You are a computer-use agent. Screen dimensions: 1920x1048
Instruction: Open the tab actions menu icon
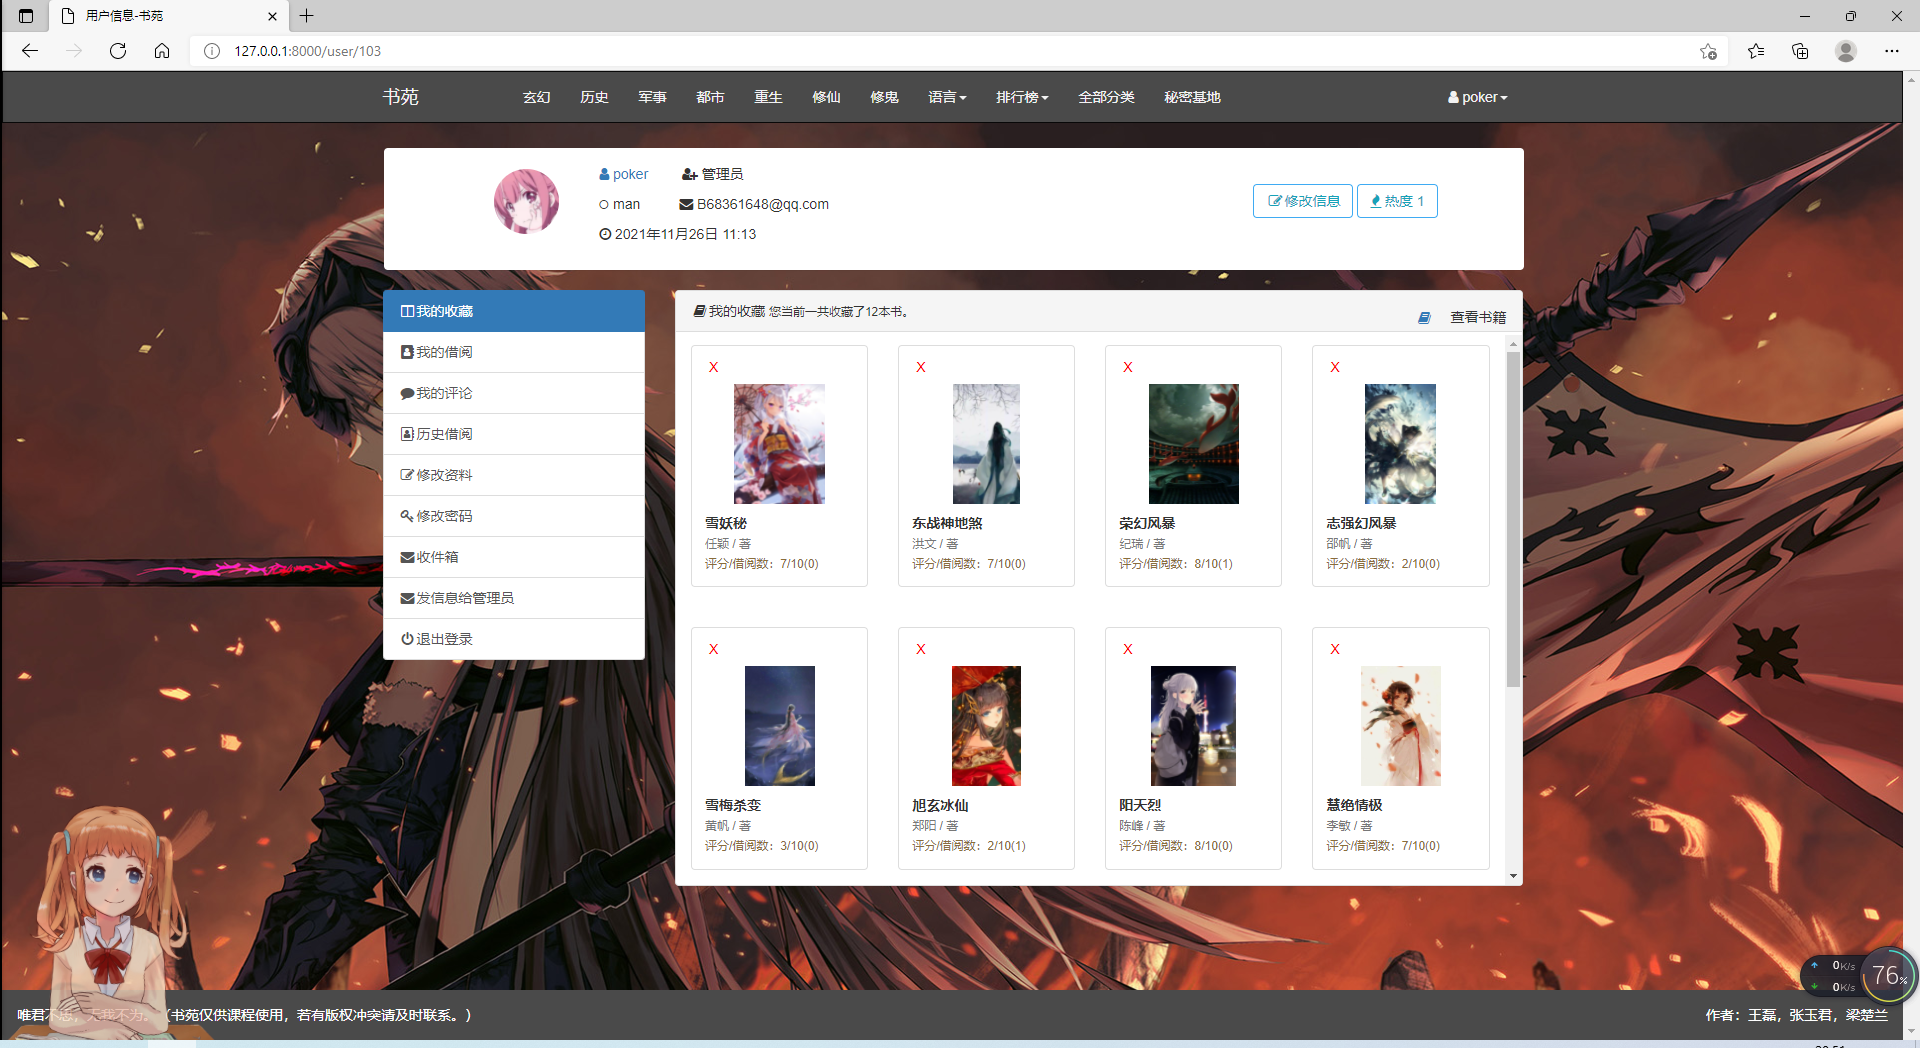pos(26,16)
